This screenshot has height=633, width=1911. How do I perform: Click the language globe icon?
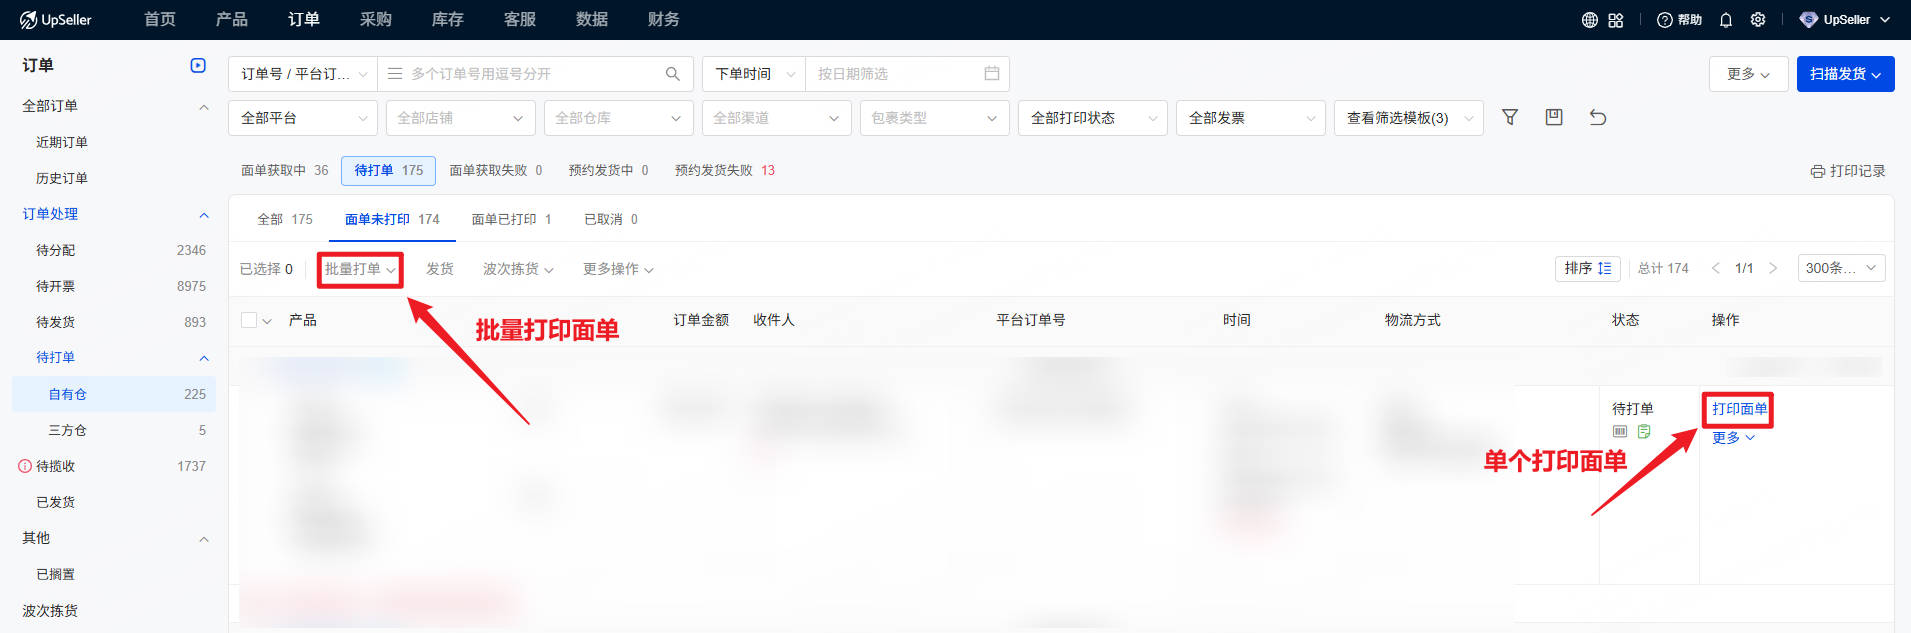tap(1589, 20)
